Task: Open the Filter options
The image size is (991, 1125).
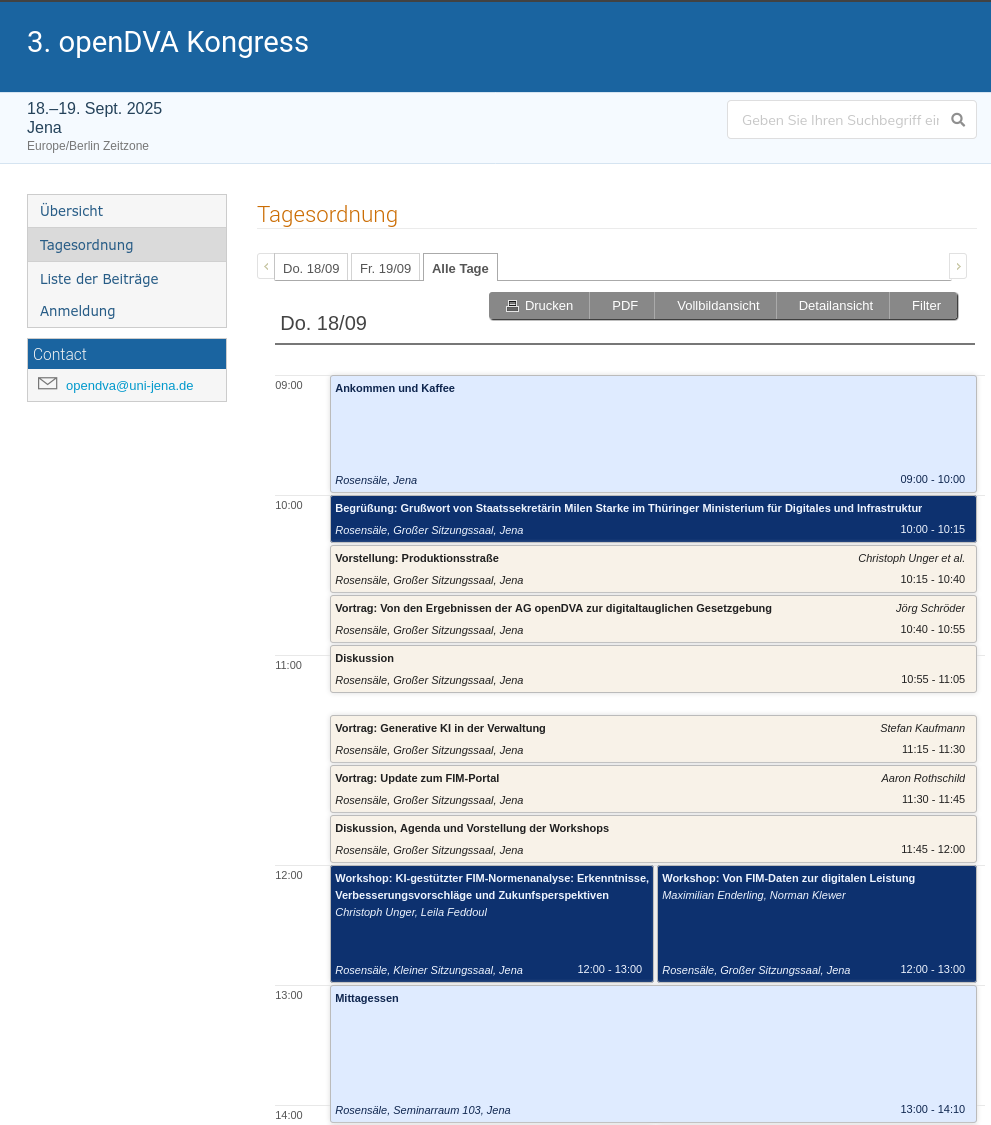Action: pyautogui.click(x=925, y=306)
